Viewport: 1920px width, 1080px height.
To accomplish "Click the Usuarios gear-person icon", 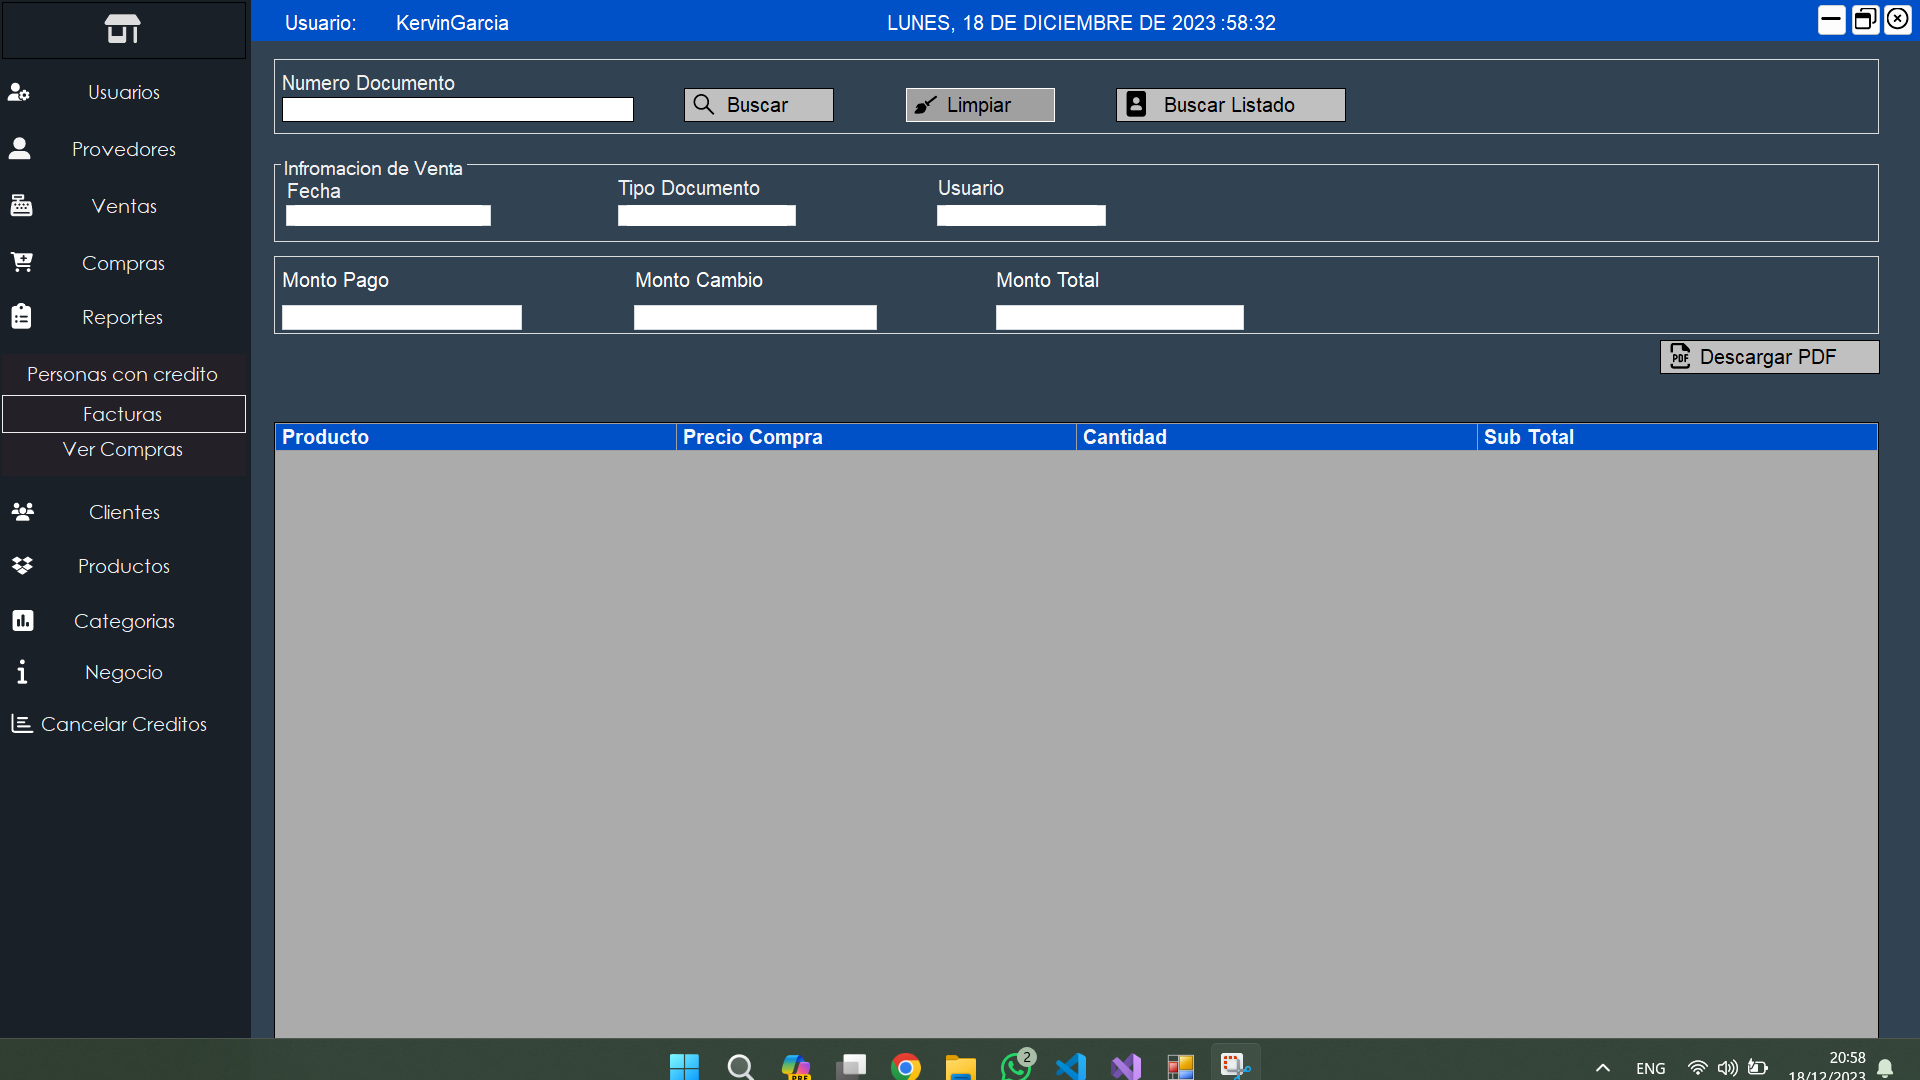I will coord(19,92).
